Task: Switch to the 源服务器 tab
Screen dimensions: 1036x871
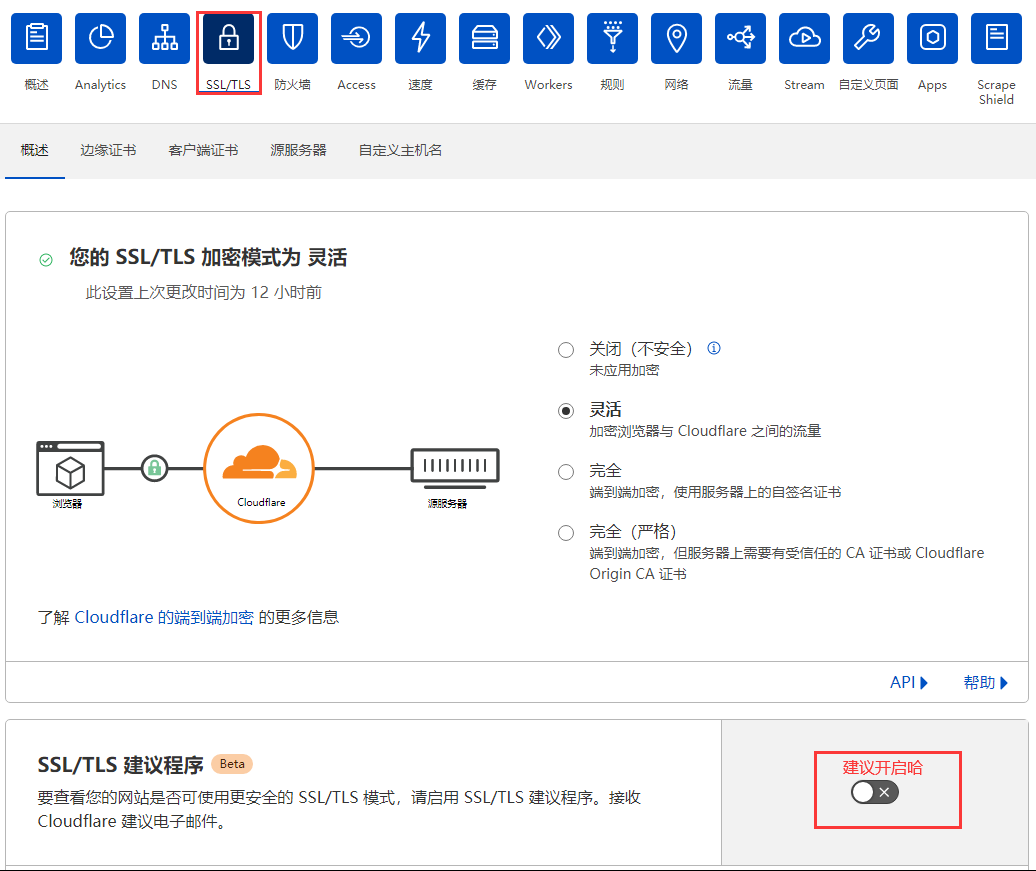Action: pos(299,150)
